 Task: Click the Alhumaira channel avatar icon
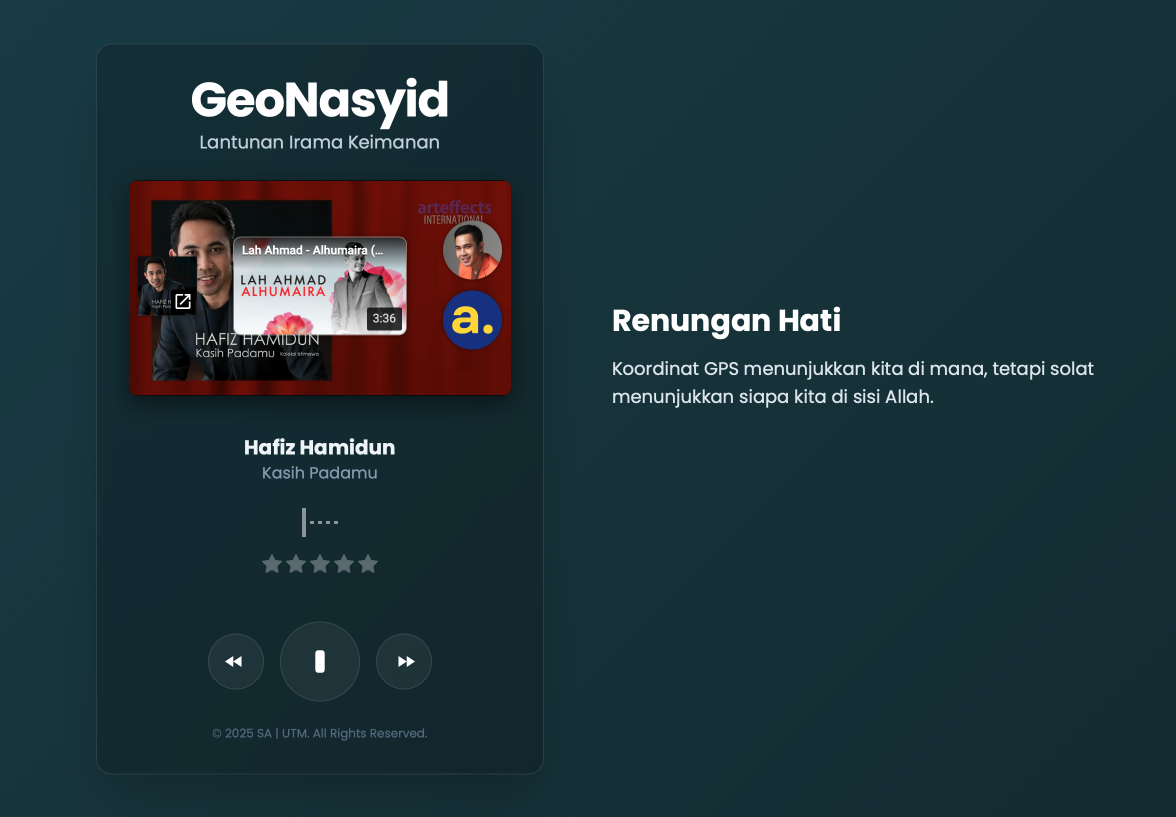pos(472,249)
